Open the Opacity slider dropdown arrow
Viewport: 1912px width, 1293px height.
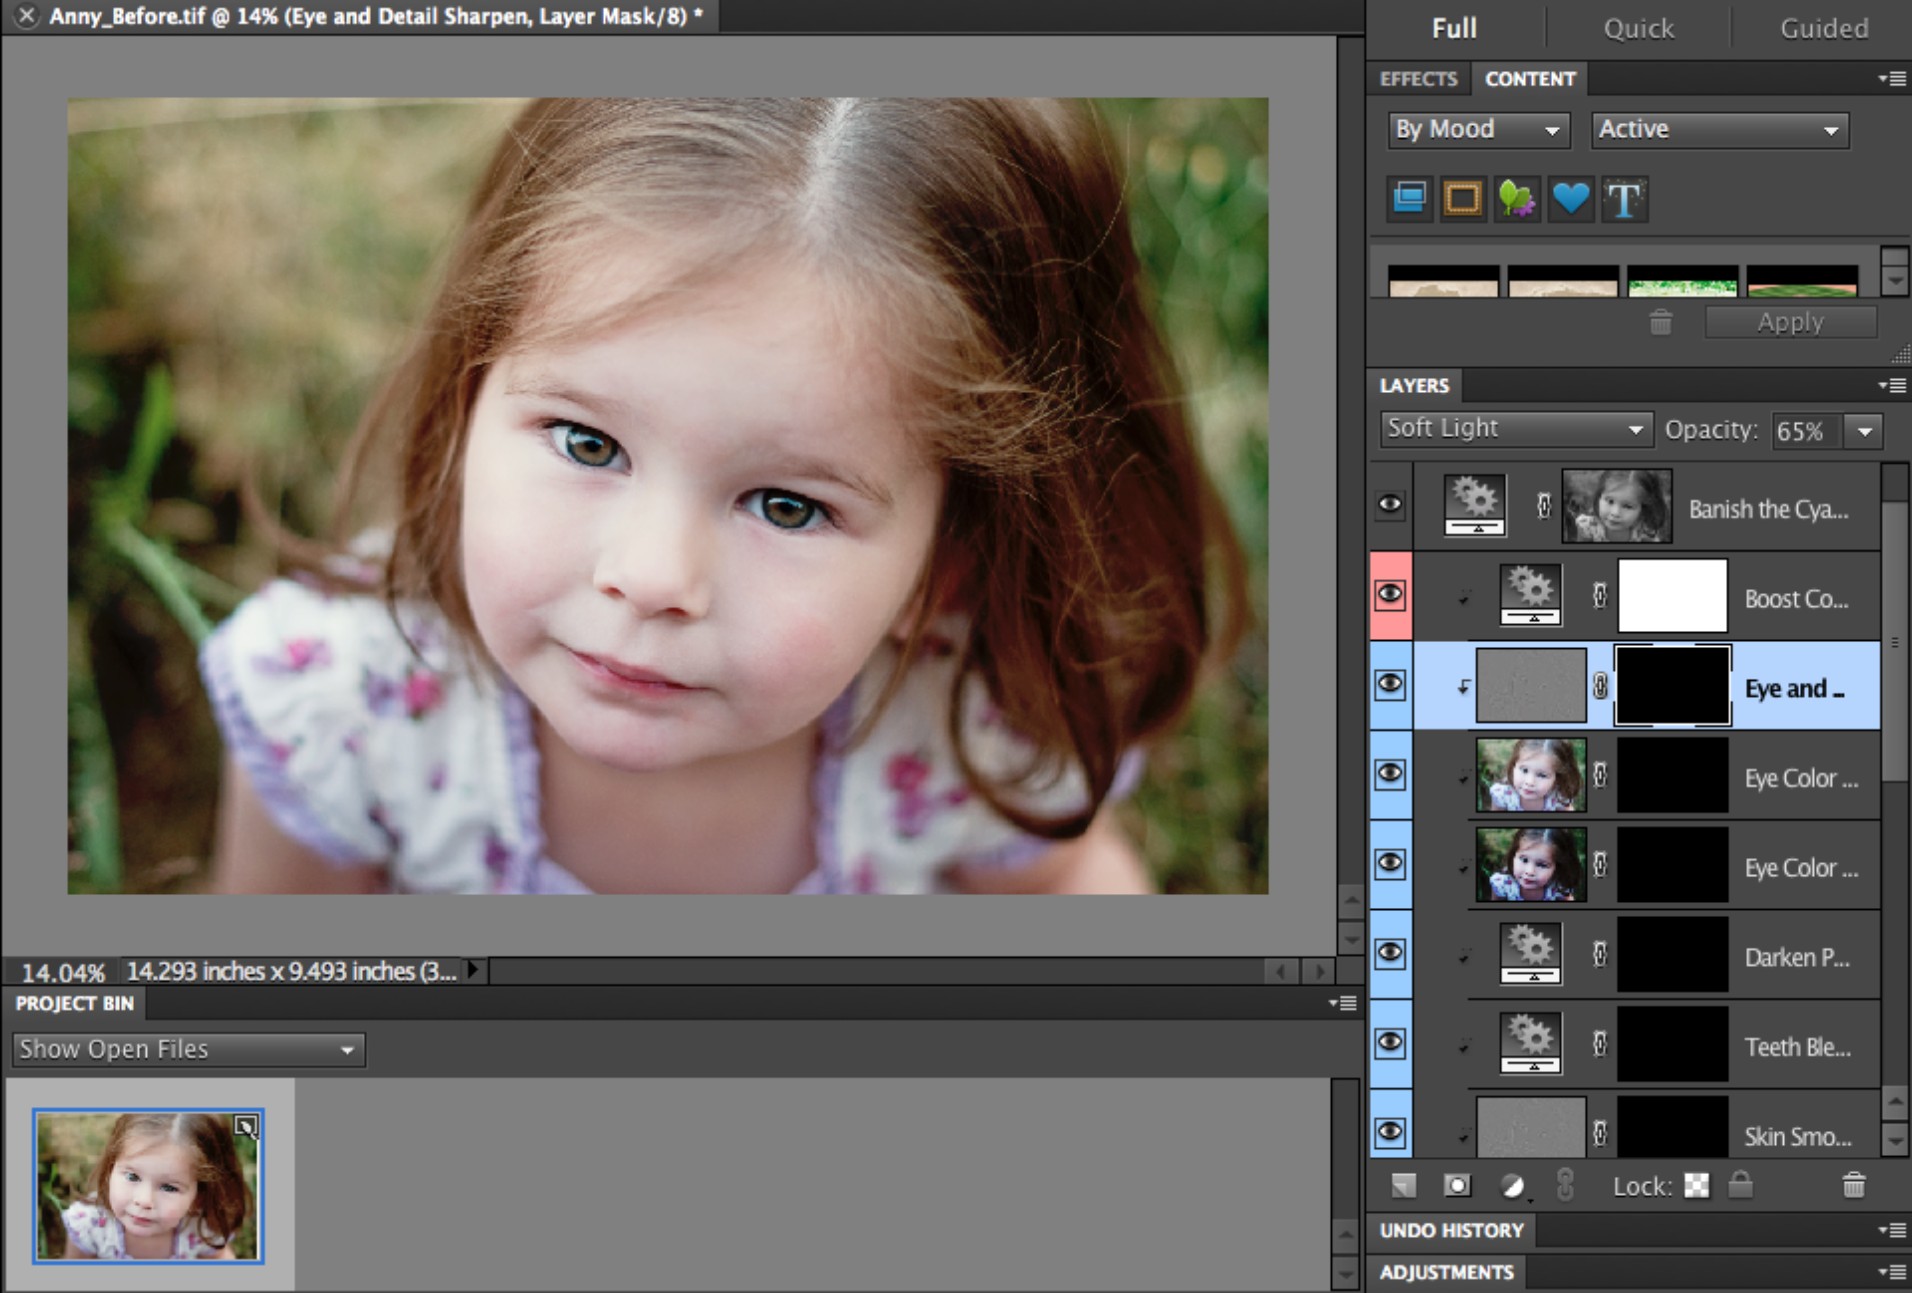tap(1864, 431)
